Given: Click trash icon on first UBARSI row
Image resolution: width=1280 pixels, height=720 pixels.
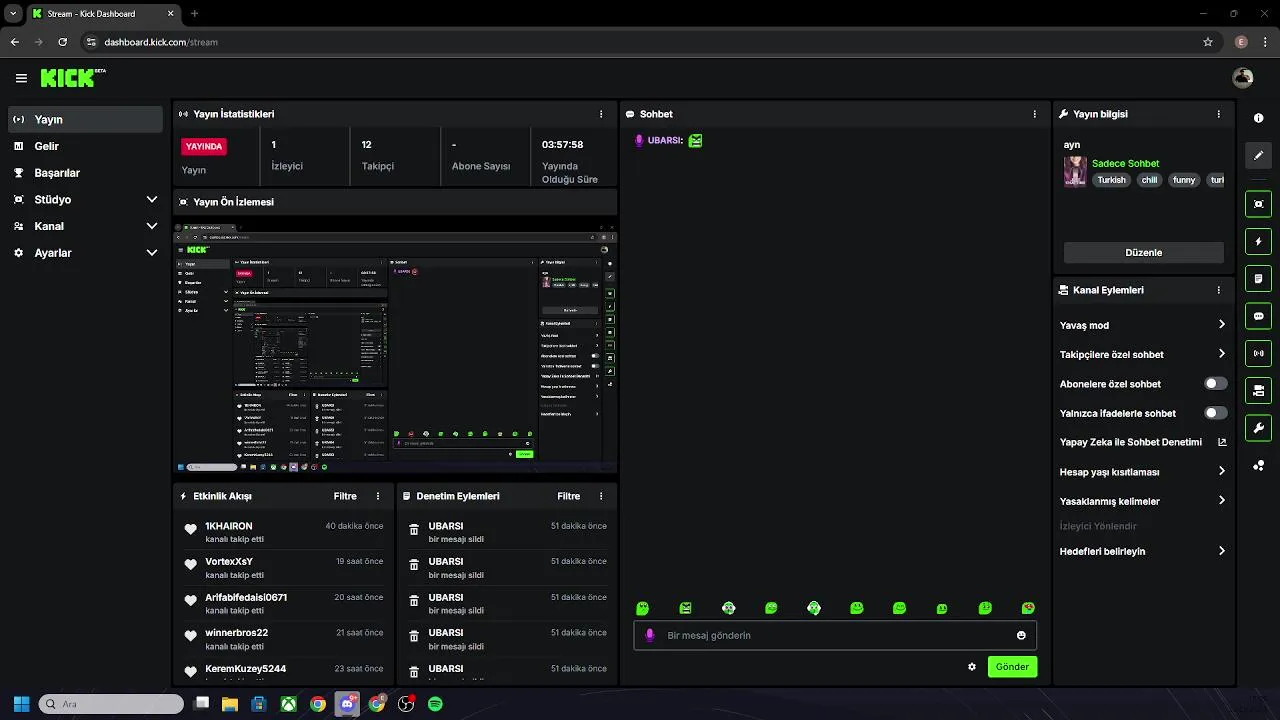Looking at the screenshot, I should click(x=414, y=530).
